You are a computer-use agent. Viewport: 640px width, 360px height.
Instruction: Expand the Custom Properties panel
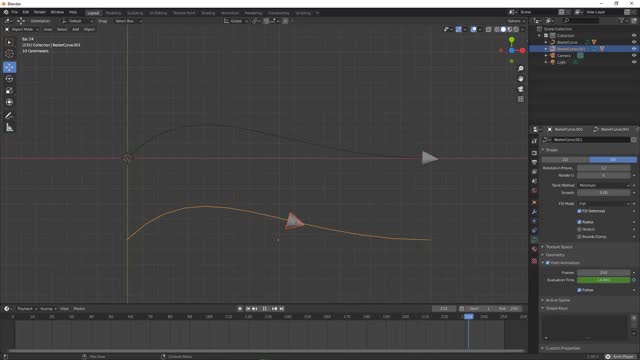tap(562, 348)
